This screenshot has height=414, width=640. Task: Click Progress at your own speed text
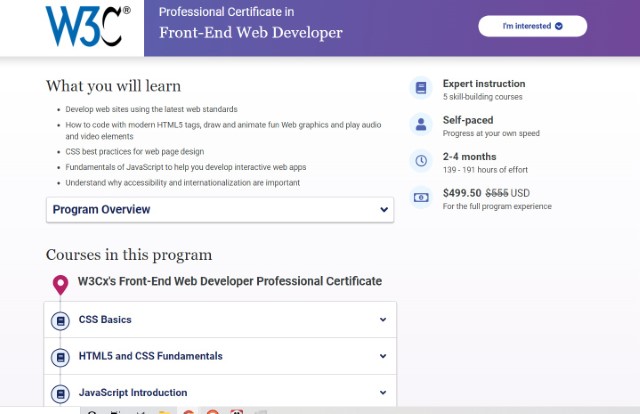coord(491,134)
